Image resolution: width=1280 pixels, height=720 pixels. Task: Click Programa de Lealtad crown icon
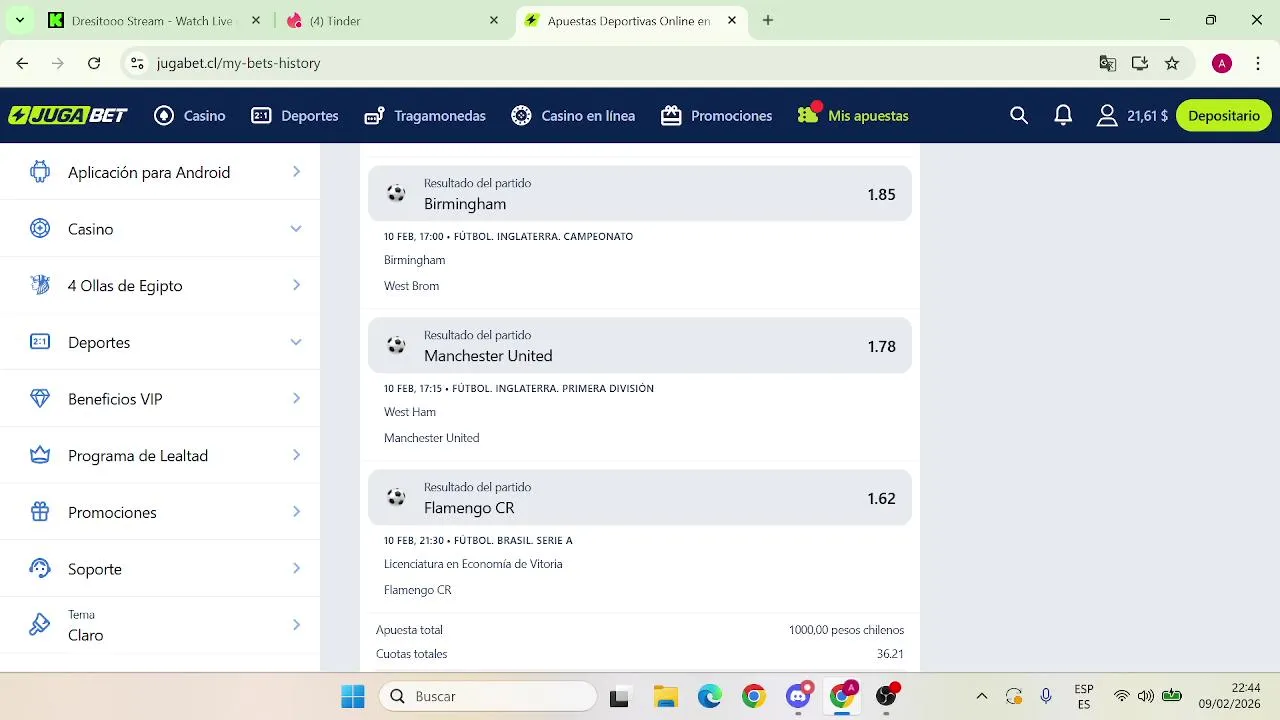(x=40, y=455)
